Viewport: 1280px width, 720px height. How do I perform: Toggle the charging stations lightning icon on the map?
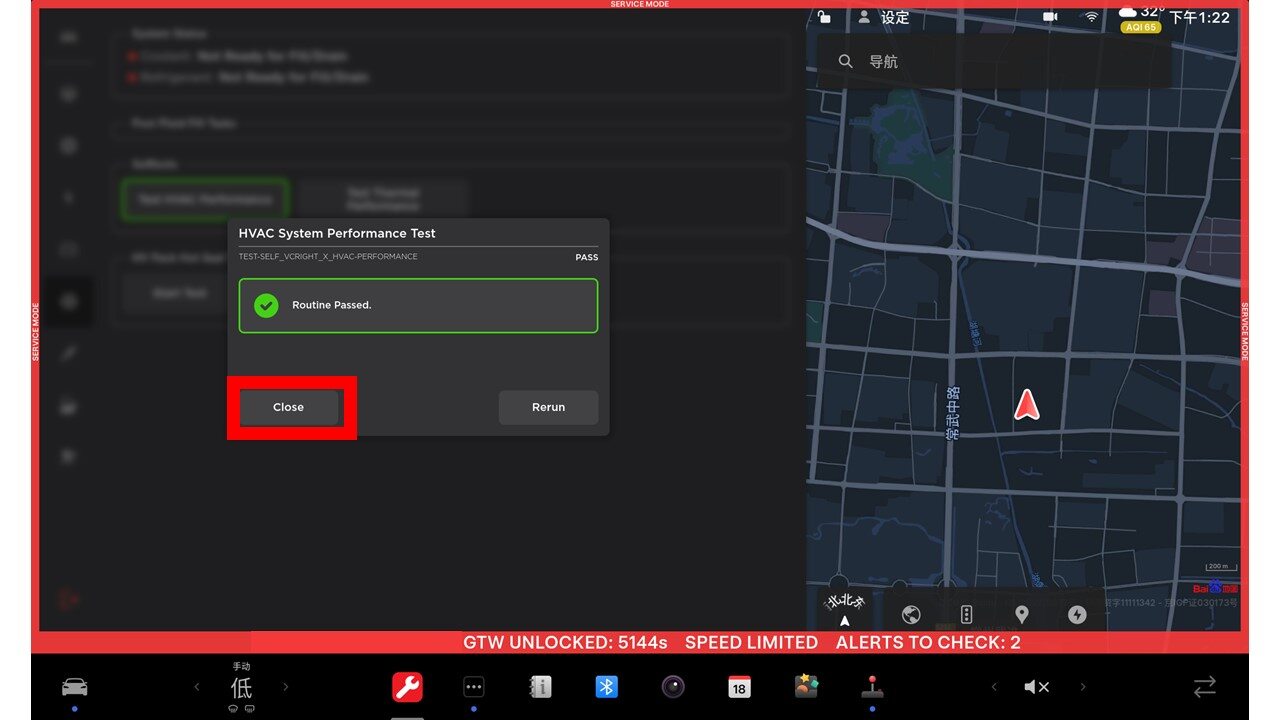1077,615
